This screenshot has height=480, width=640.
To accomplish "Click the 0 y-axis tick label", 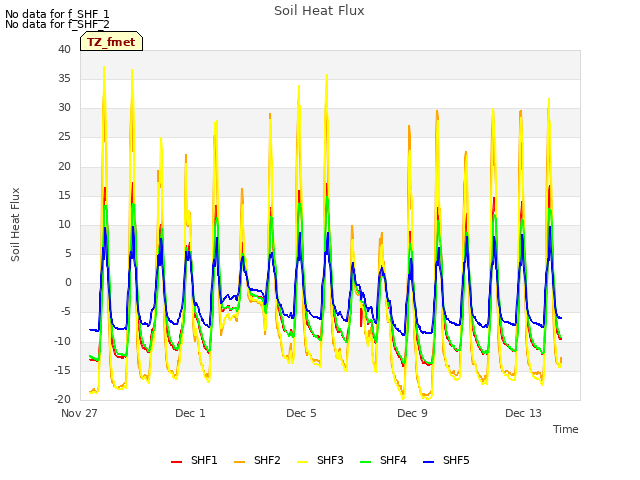I will [68, 283].
